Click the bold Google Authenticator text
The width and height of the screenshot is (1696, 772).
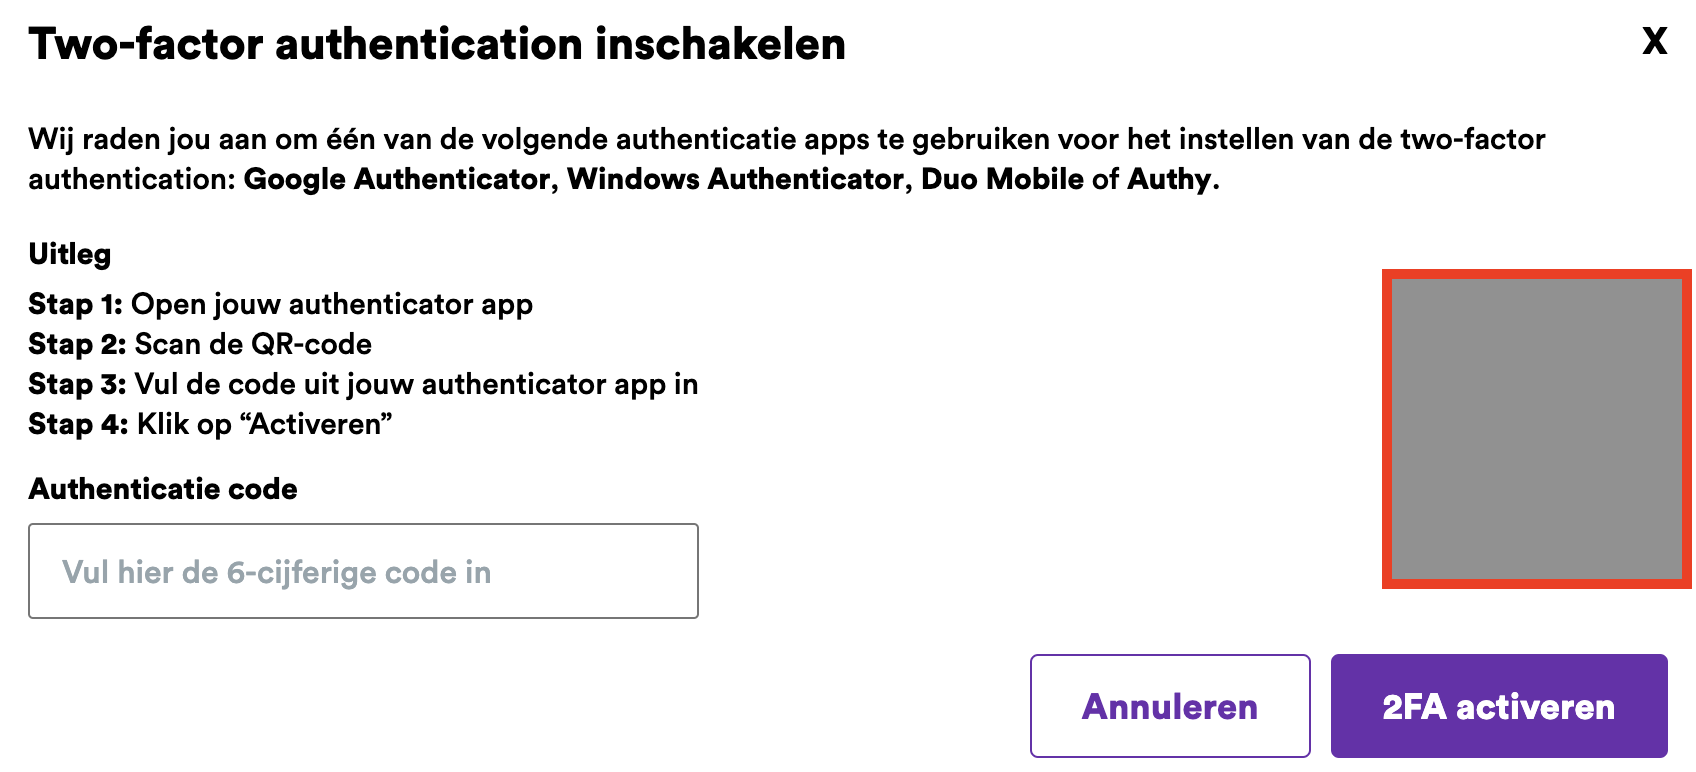397,179
